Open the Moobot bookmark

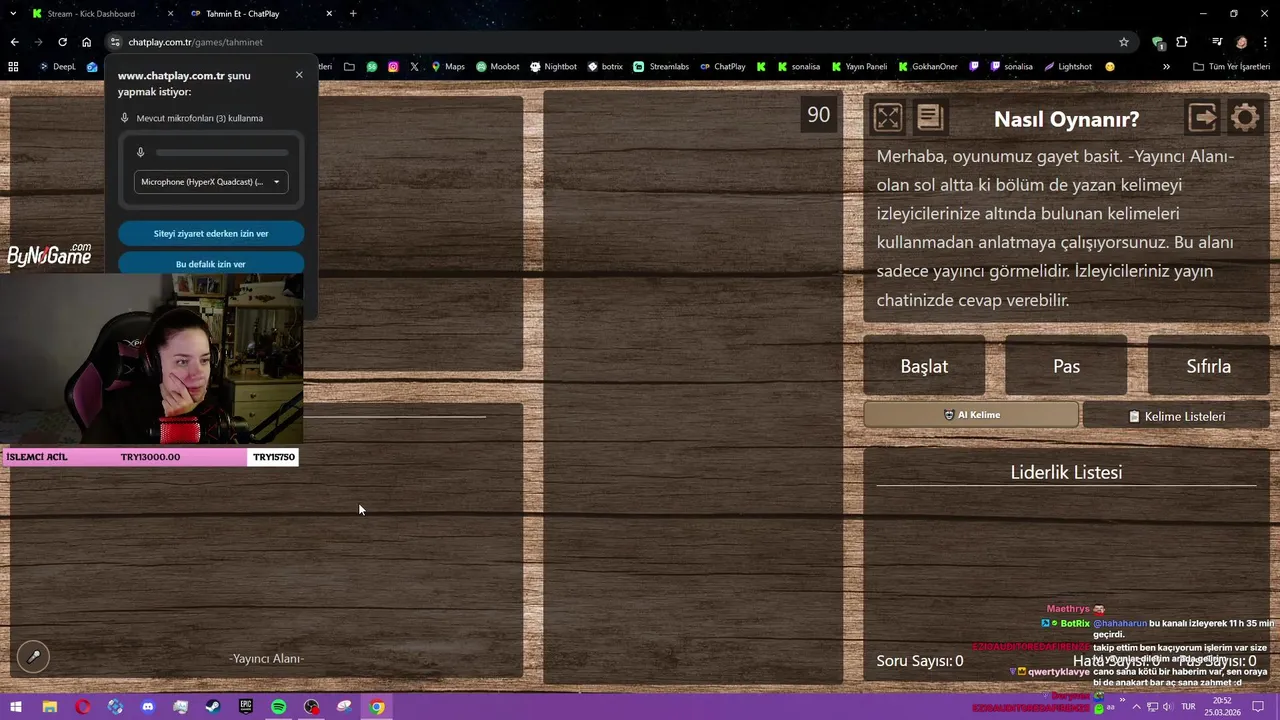click(x=497, y=67)
